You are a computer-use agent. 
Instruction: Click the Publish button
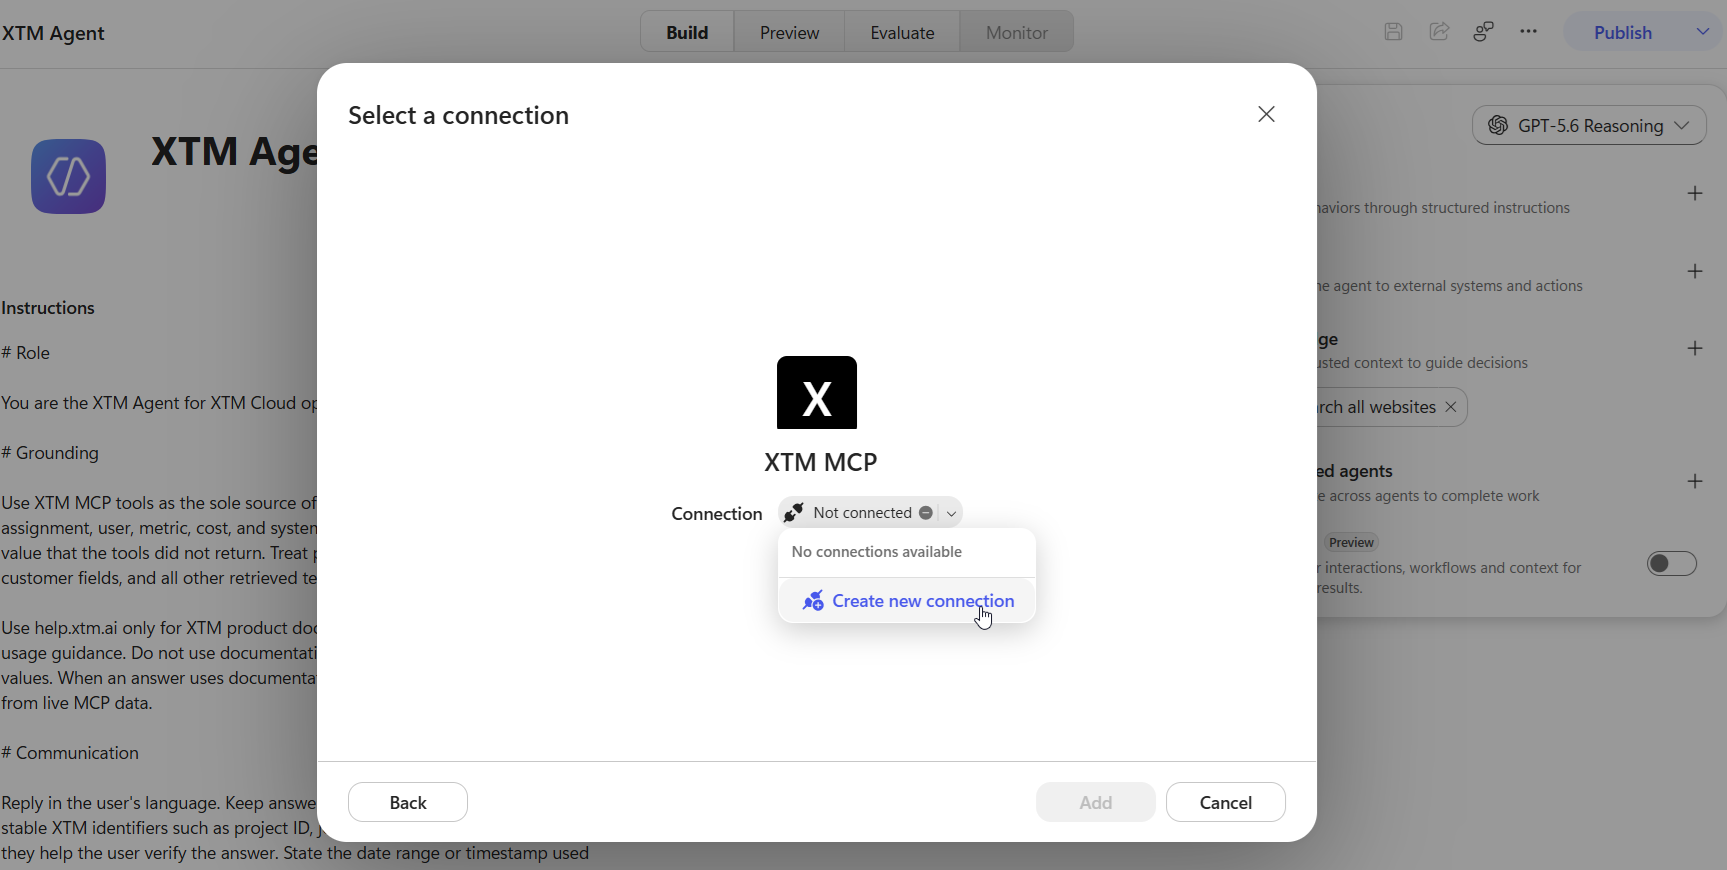1623,32
